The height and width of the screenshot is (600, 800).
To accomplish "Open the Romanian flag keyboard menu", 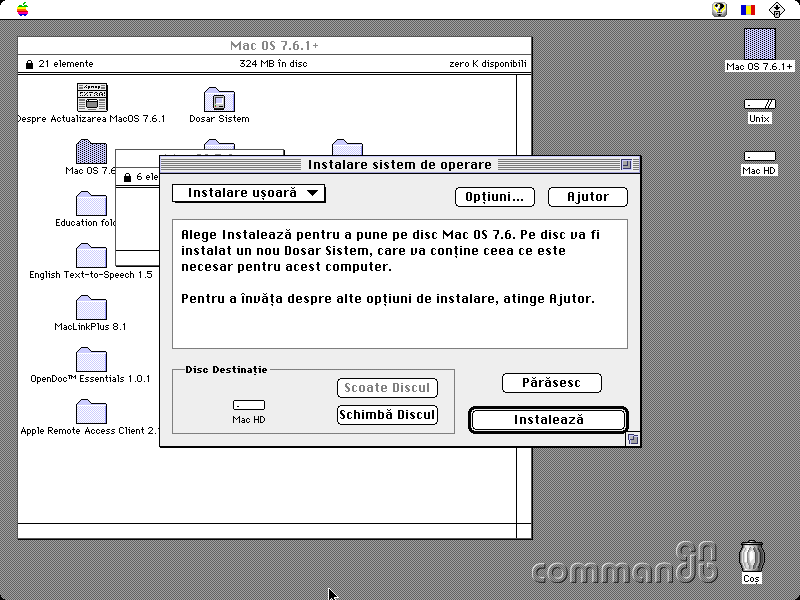I will pyautogui.click(x=747, y=9).
